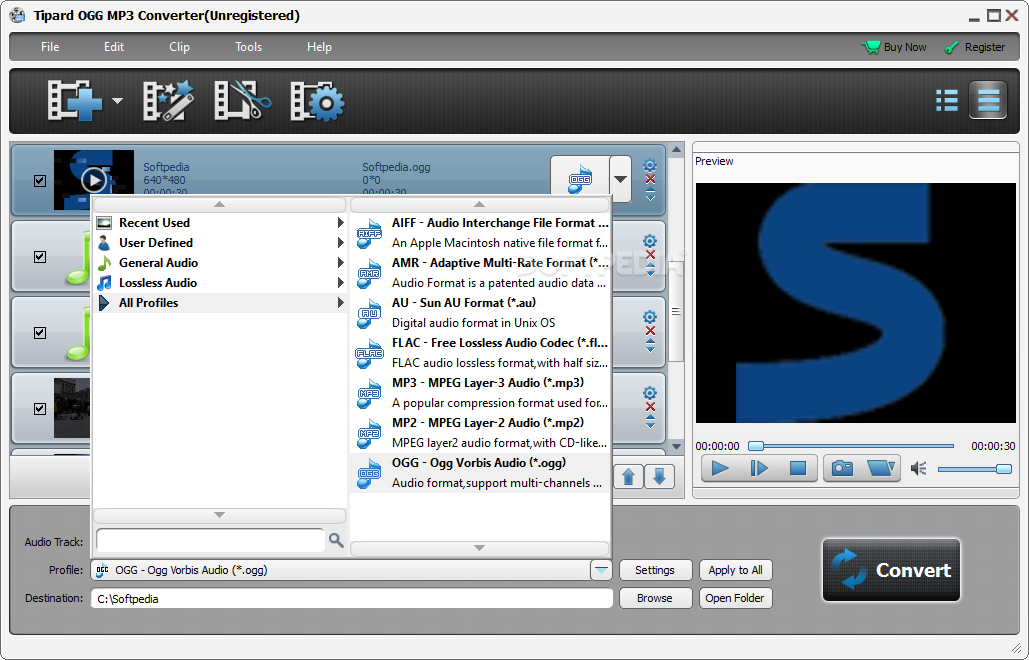This screenshot has height=660, width=1029.
Task: Choose MP3 MPEG Layer-3 Audio
Action: point(480,393)
